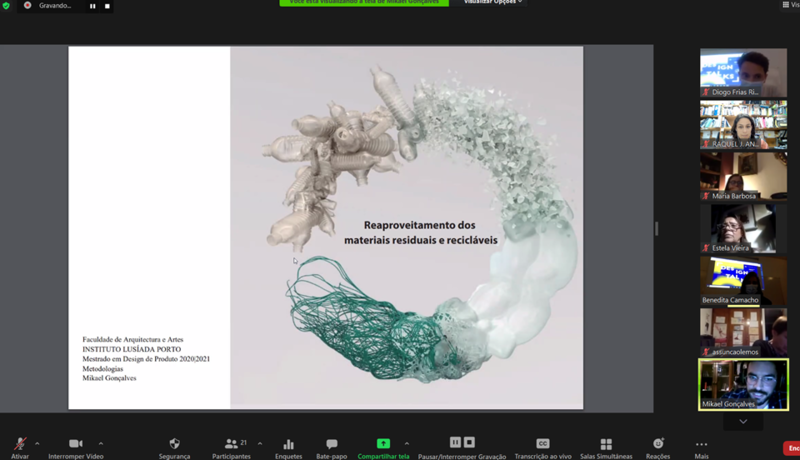Stop recording at top-left indicator
Viewport: 800px width, 460px height.
[x=107, y=6]
